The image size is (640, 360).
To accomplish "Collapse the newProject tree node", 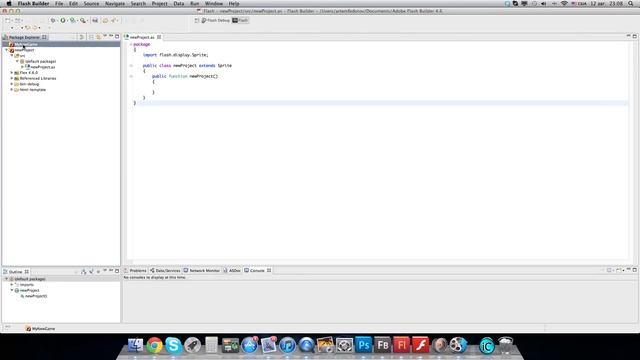I will coord(7,50).
